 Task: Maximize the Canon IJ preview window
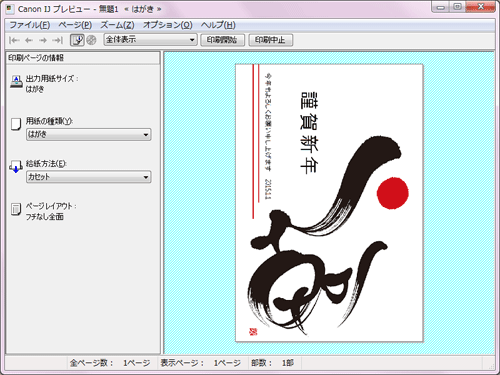coord(457,7)
